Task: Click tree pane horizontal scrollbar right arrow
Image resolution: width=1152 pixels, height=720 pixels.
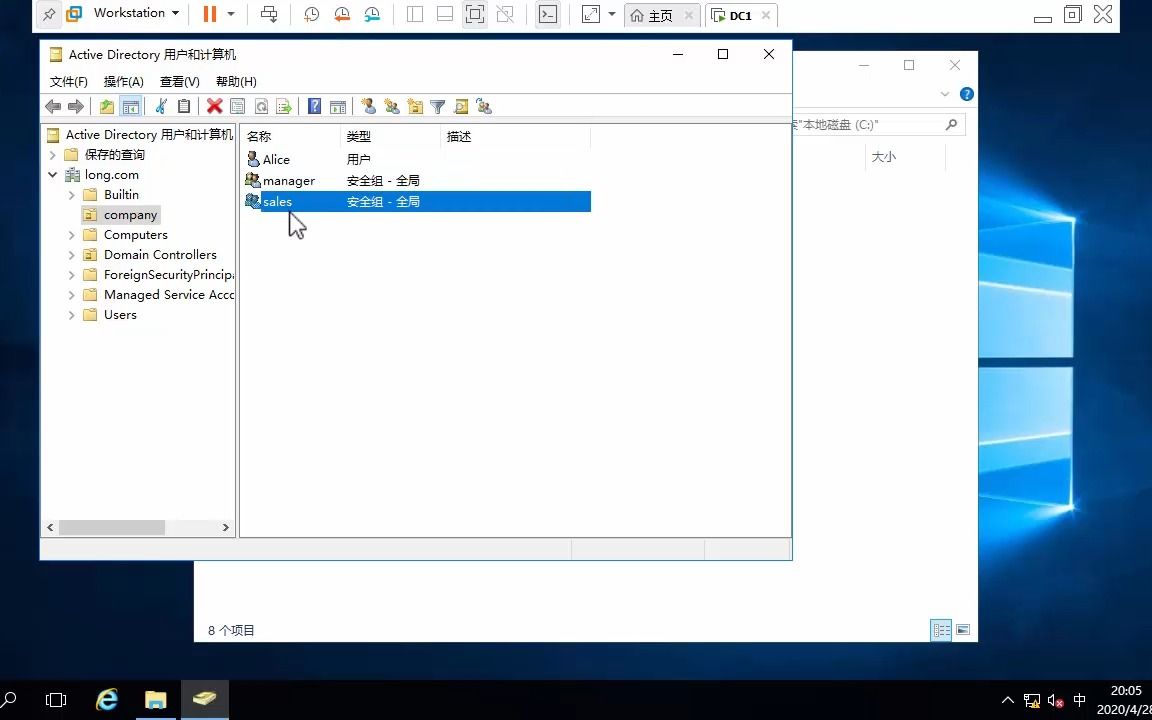Action: coord(226,528)
